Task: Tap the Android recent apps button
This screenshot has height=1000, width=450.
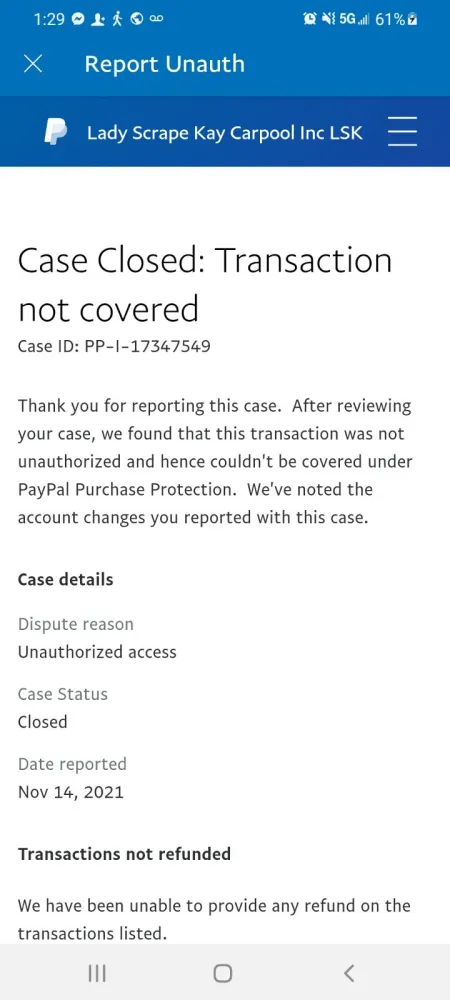Action: click(x=97, y=973)
